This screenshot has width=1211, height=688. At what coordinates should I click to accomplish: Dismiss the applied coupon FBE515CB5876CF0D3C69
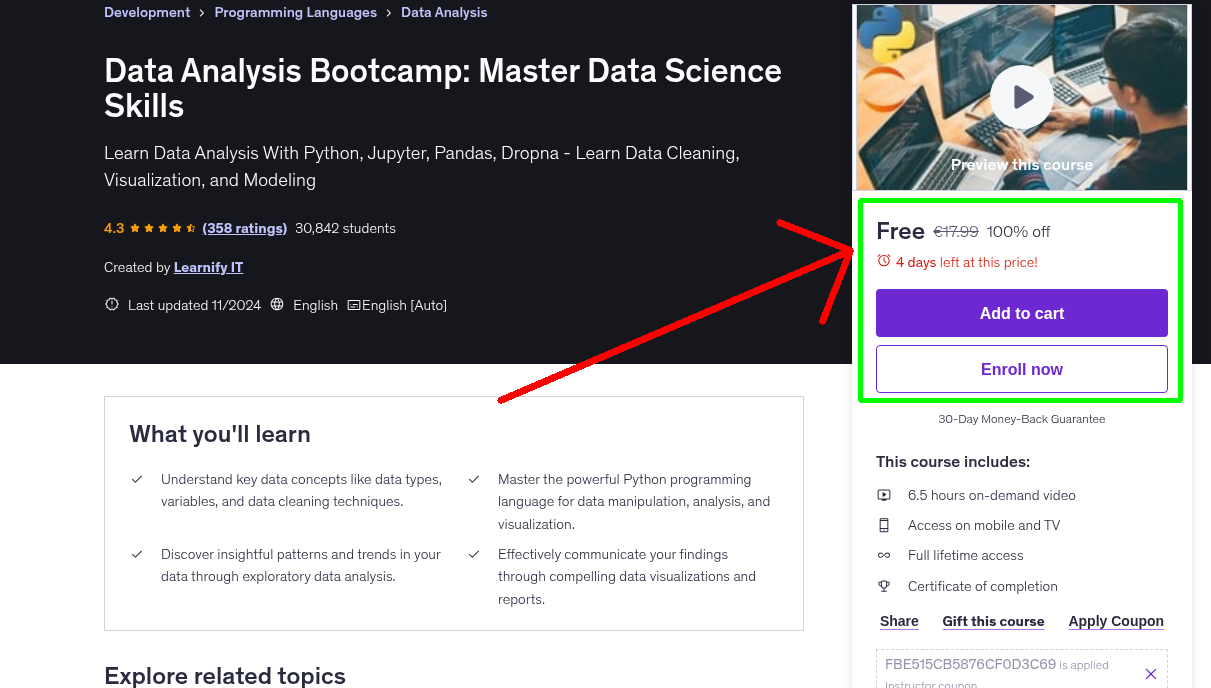coord(1150,673)
